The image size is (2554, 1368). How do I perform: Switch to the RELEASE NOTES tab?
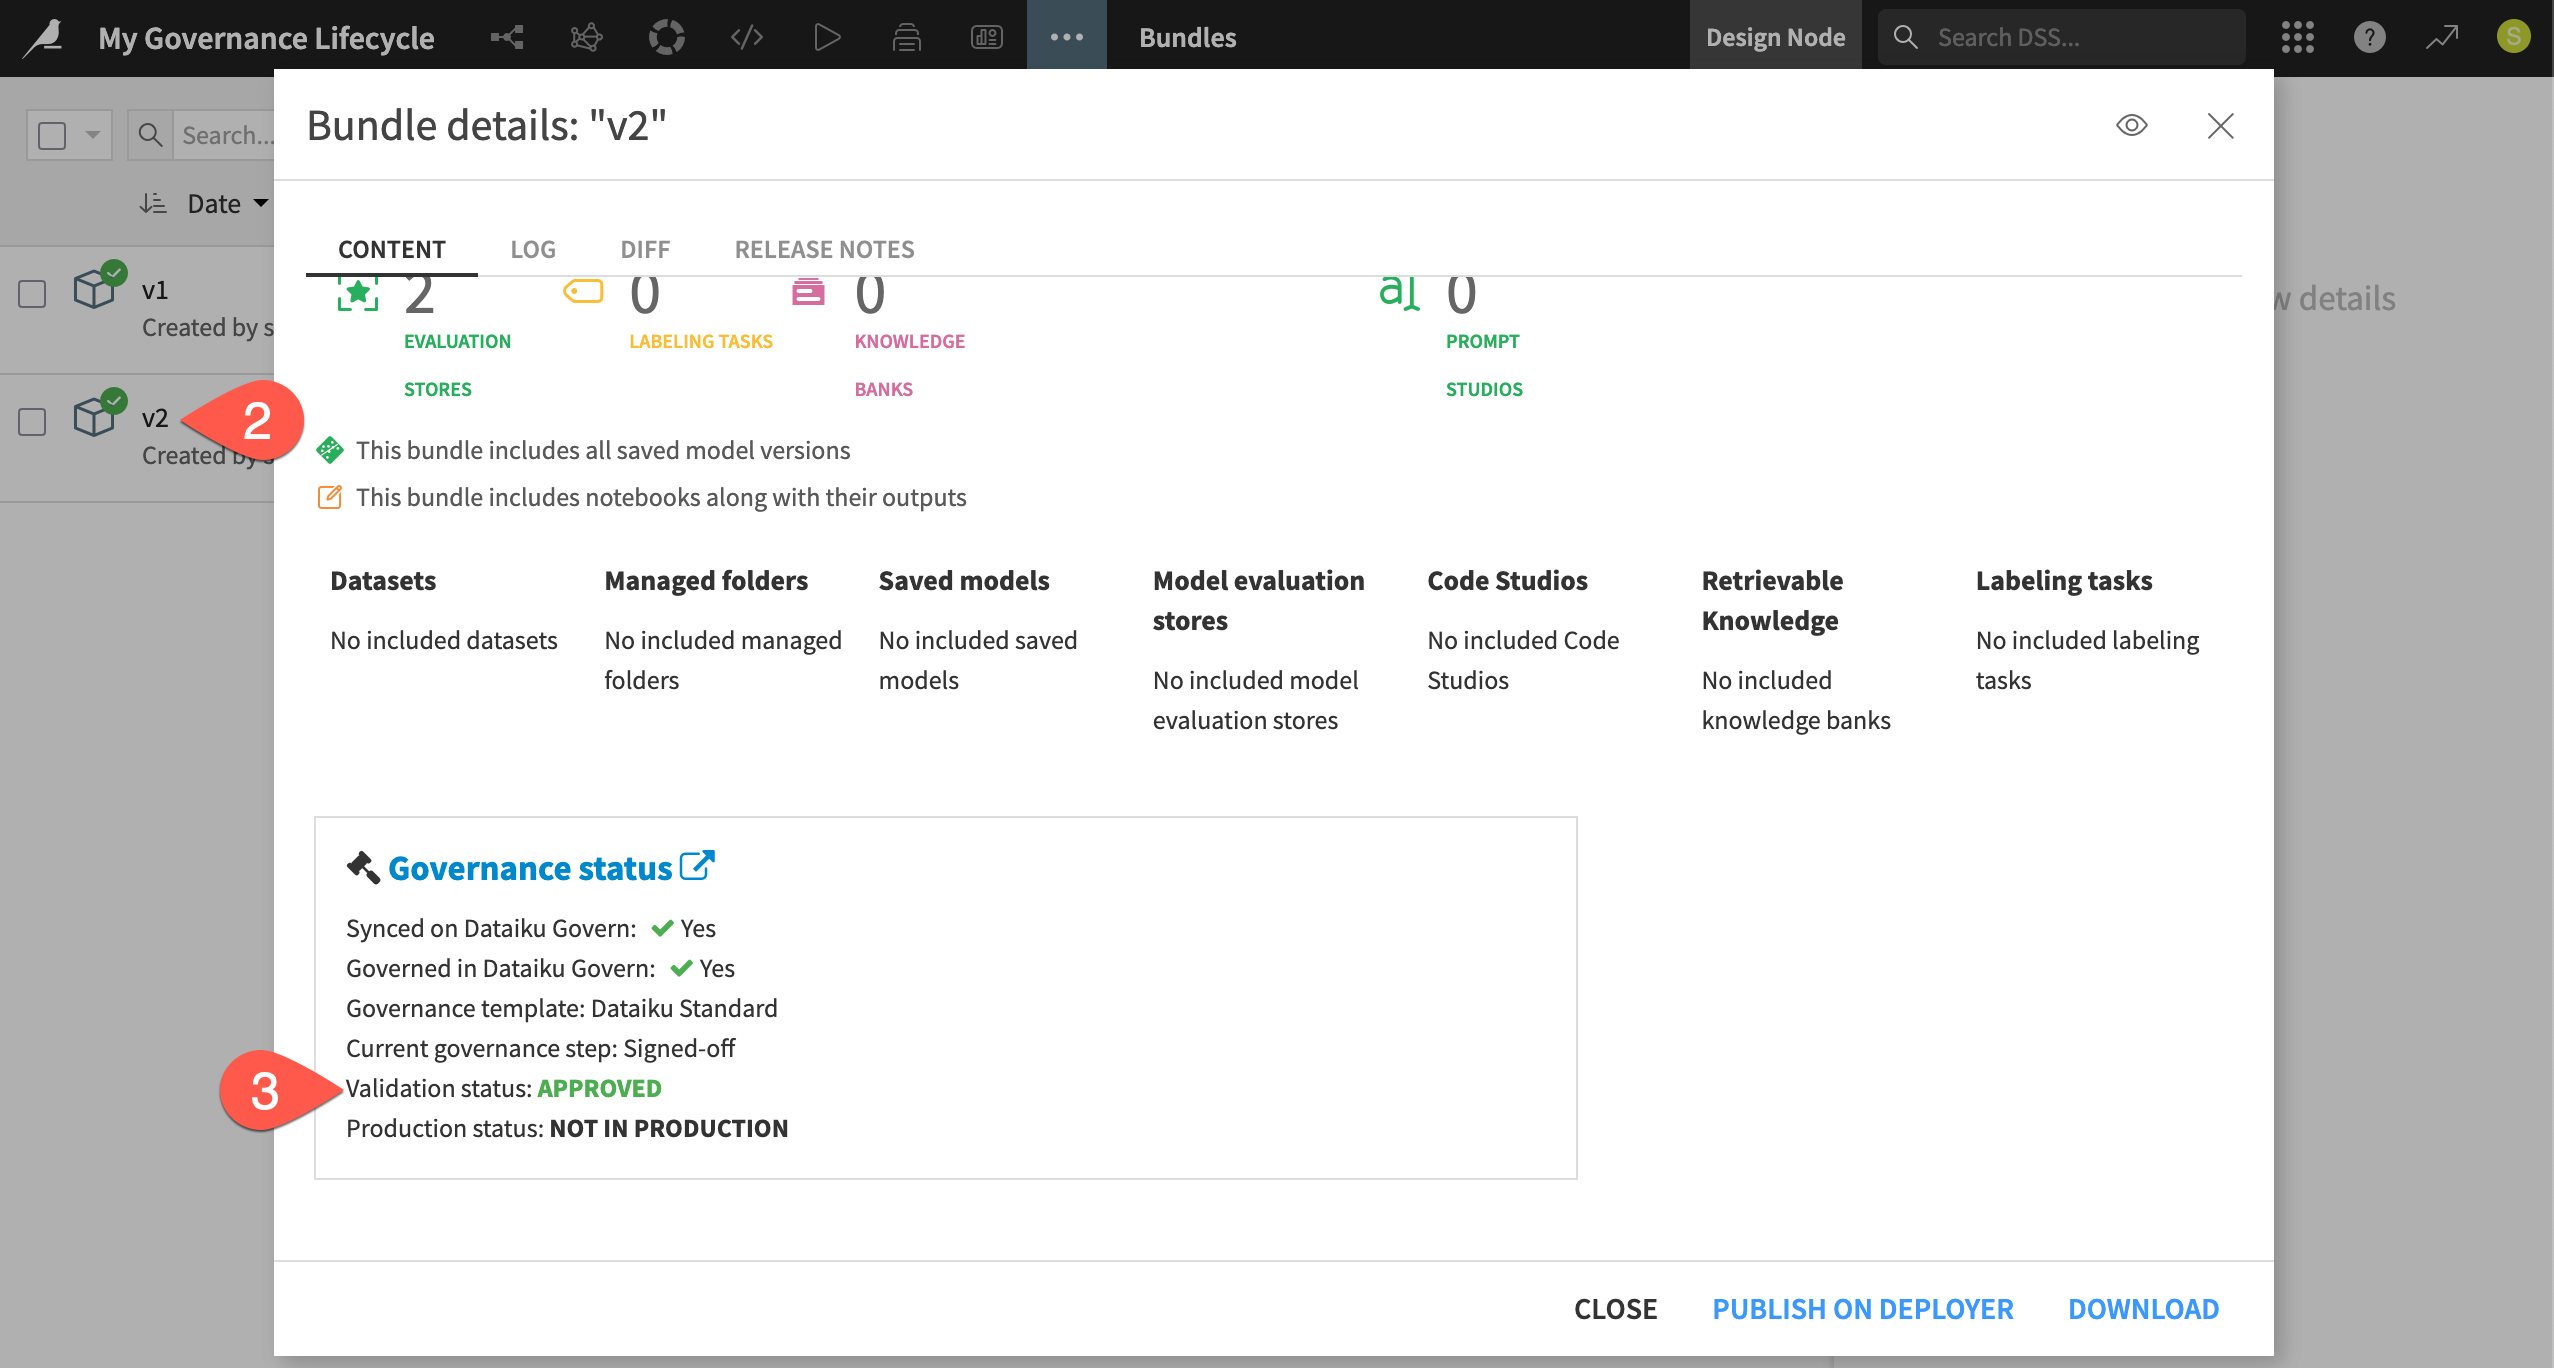point(823,249)
